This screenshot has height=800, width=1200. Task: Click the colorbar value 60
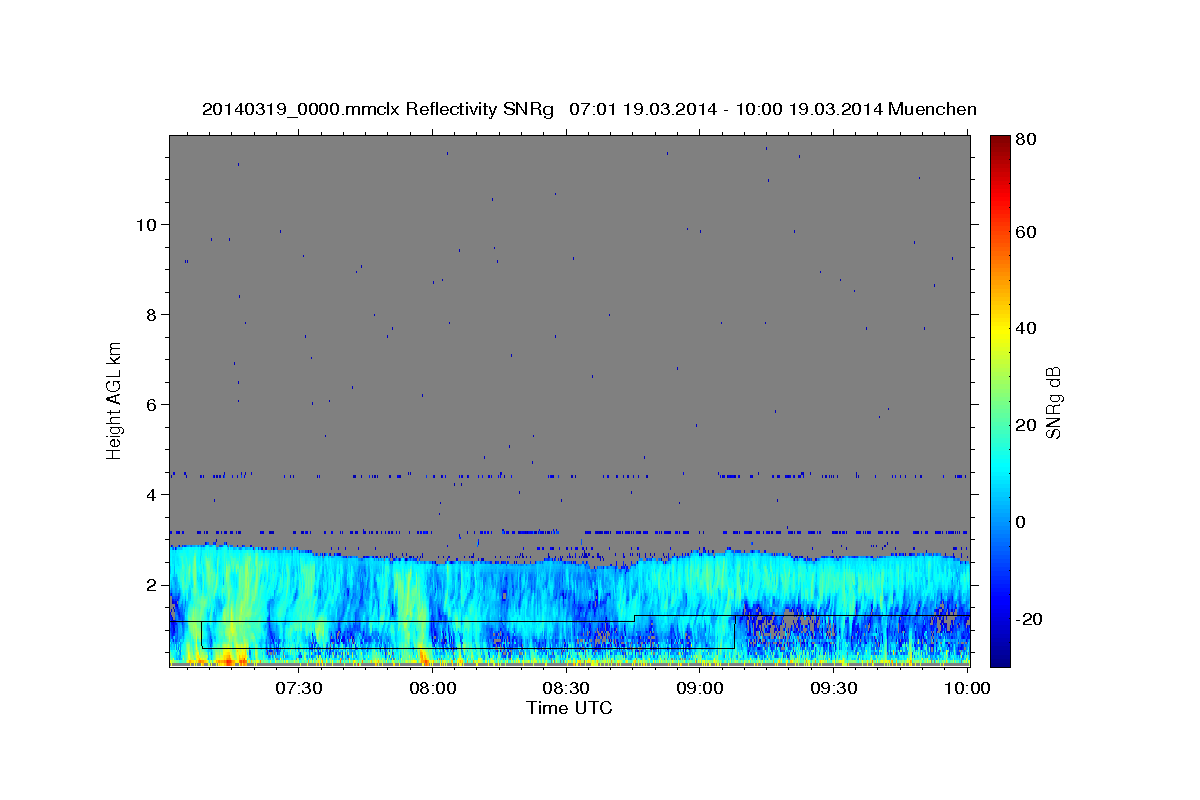pyautogui.click(x=1025, y=232)
